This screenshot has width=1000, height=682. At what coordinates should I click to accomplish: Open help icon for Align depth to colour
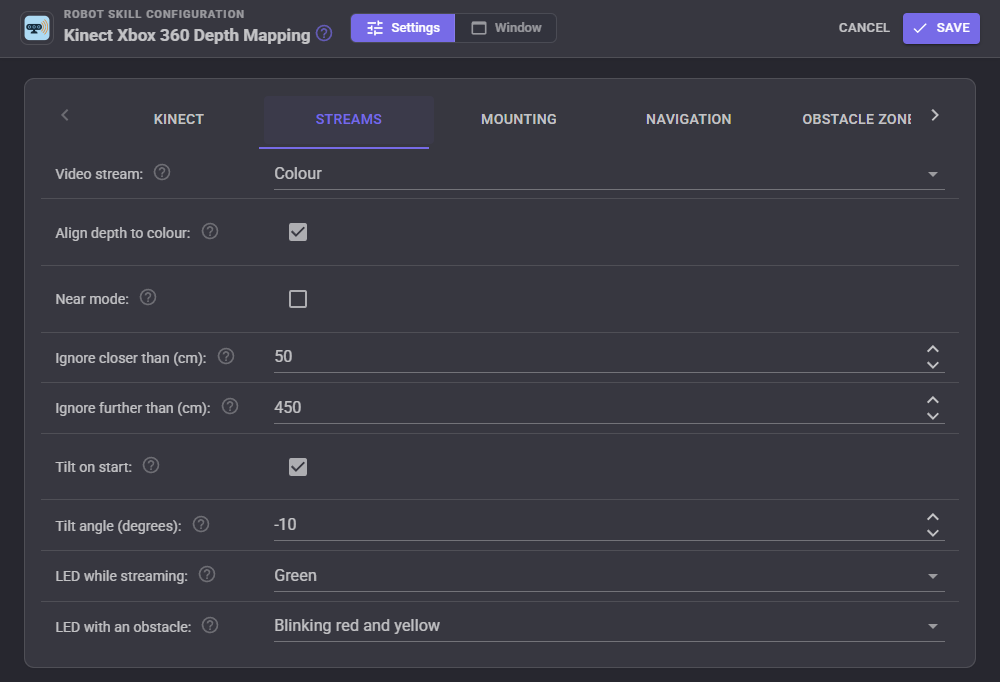tap(210, 232)
